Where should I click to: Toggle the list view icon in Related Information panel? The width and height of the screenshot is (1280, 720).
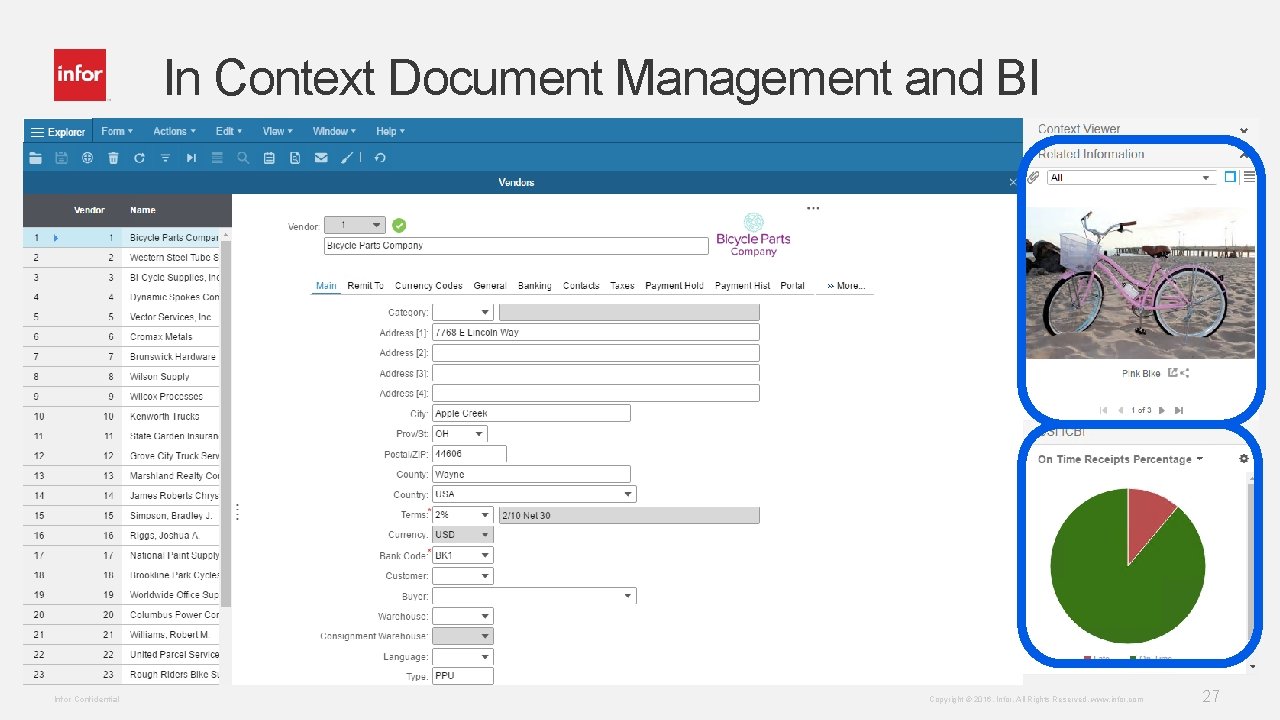(x=1249, y=176)
